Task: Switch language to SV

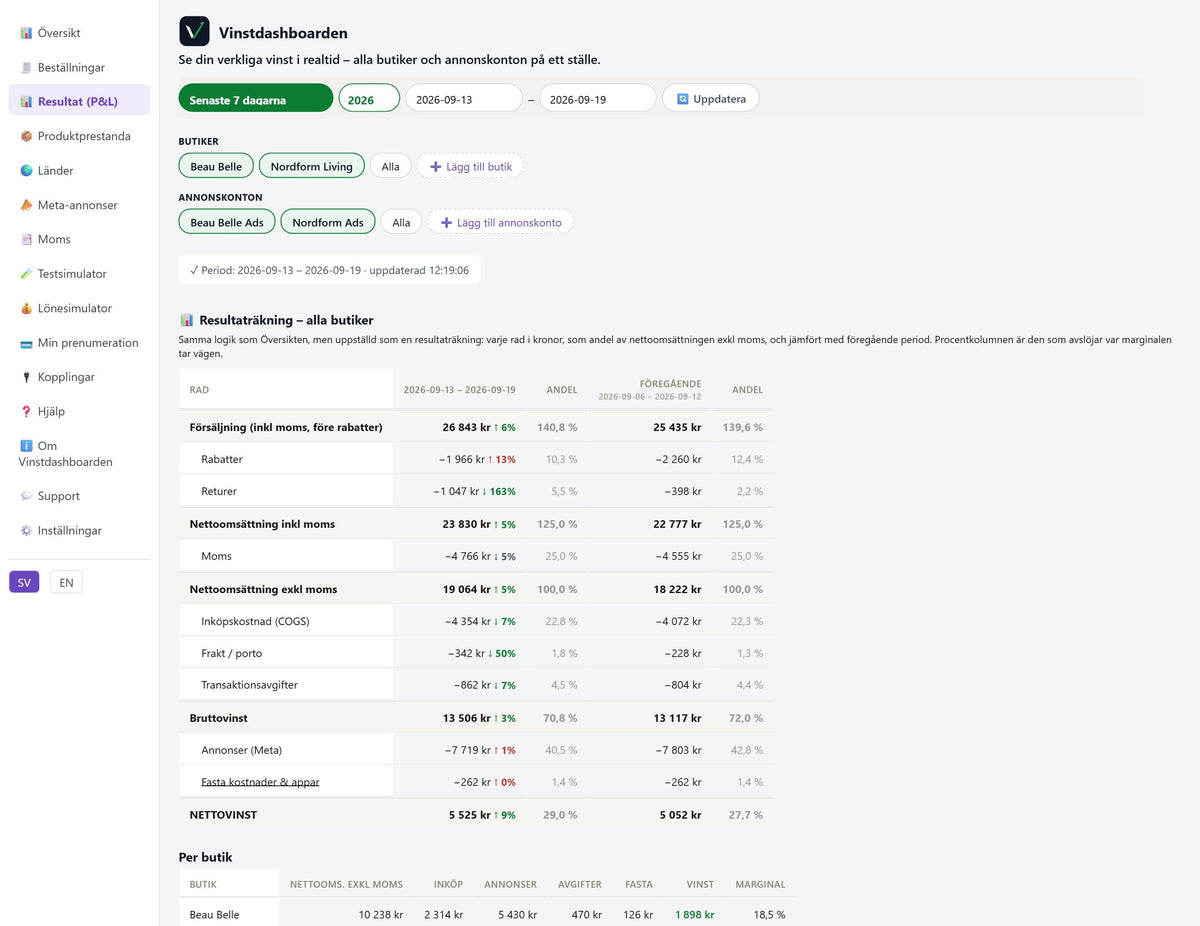Action: click(x=24, y=582)
